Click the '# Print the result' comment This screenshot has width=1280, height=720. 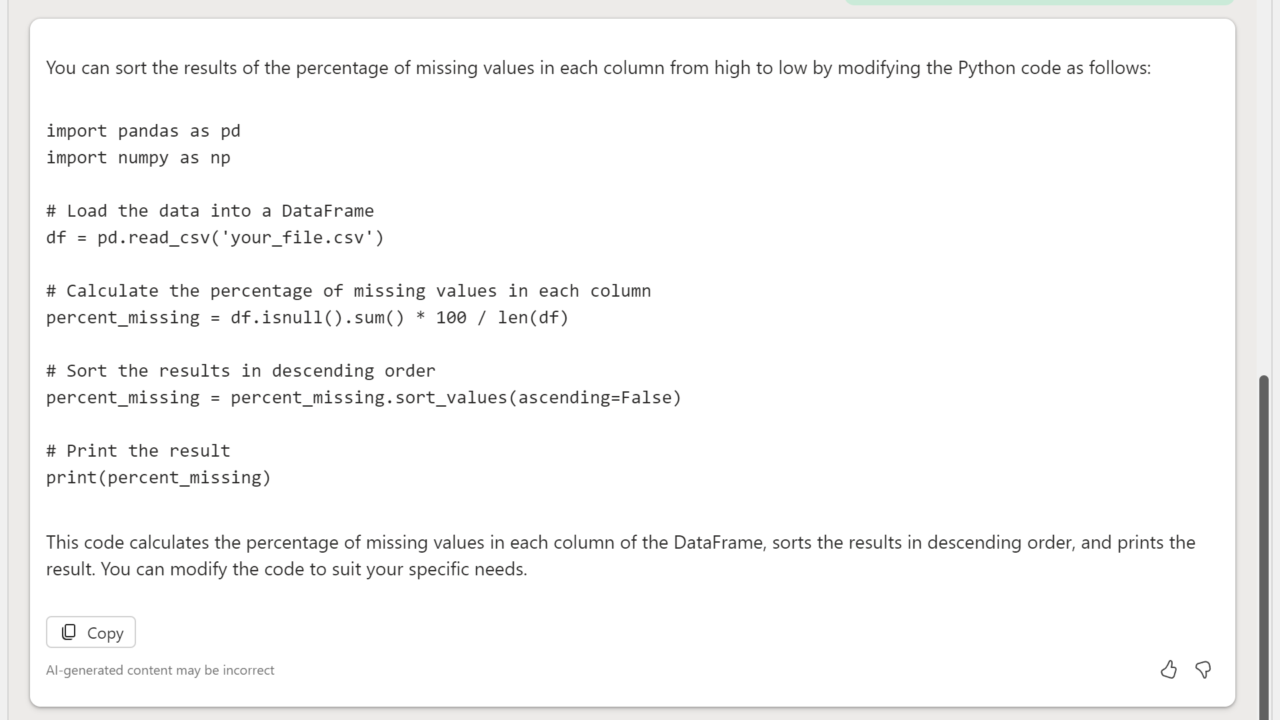click(138, 451)
